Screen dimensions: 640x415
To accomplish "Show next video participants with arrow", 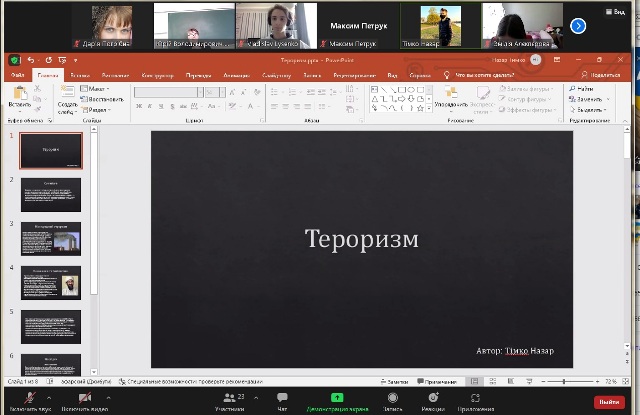I will 578,26.
